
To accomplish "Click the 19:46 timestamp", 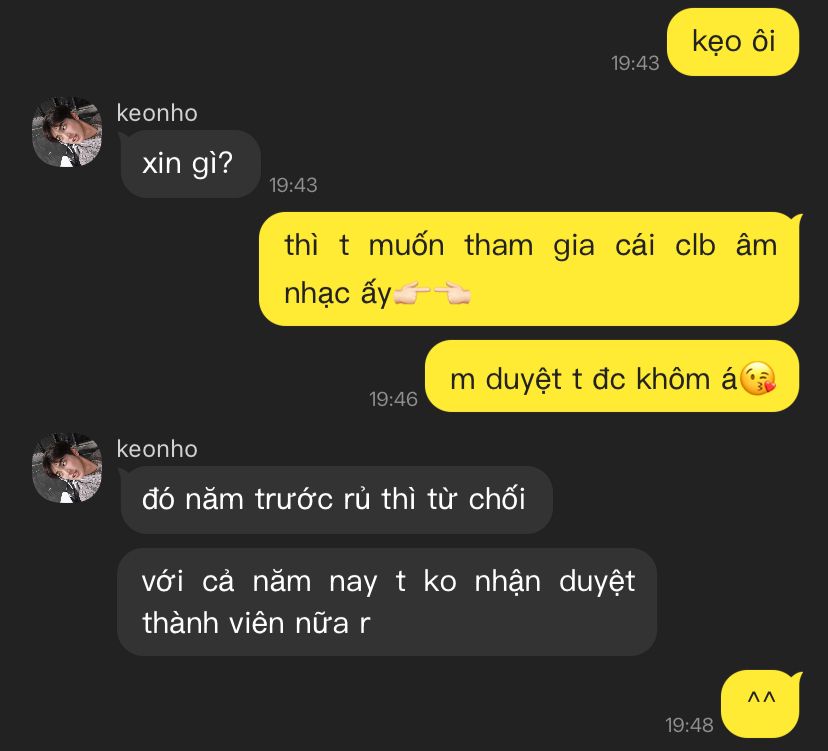I will pyautogui.click(x=393, y=399).
